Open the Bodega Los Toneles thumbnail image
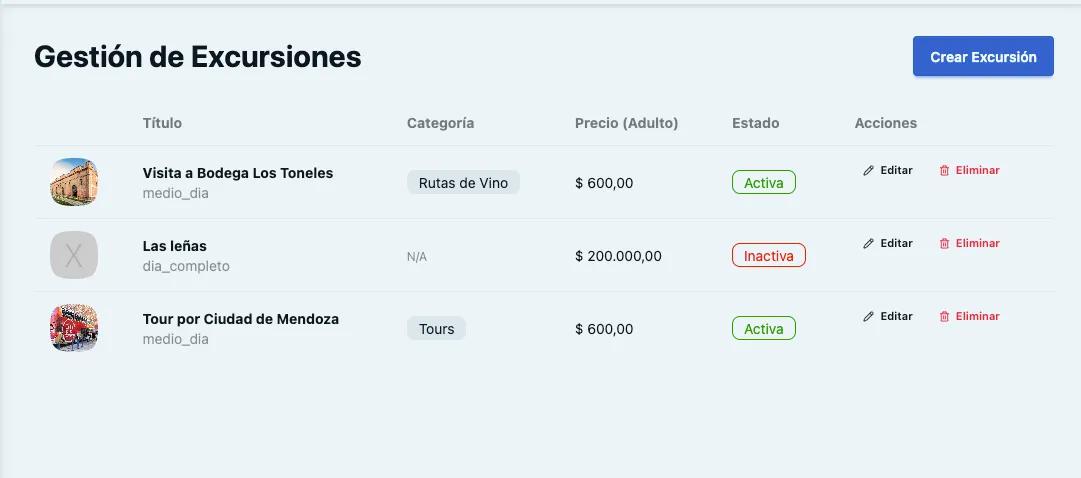 [74, 182]
